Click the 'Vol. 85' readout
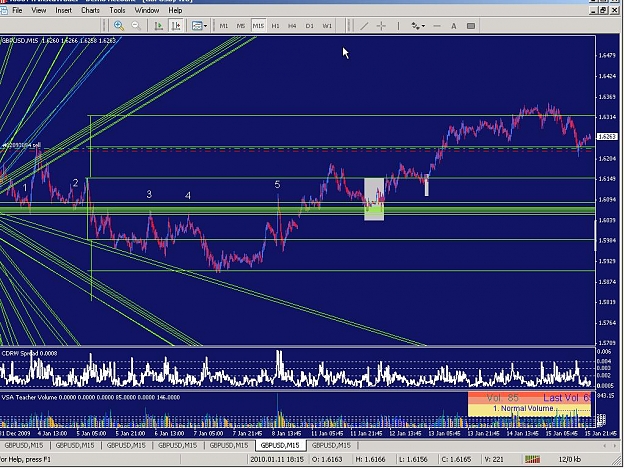This screenshot has width=625, height=469. (503, 398)
